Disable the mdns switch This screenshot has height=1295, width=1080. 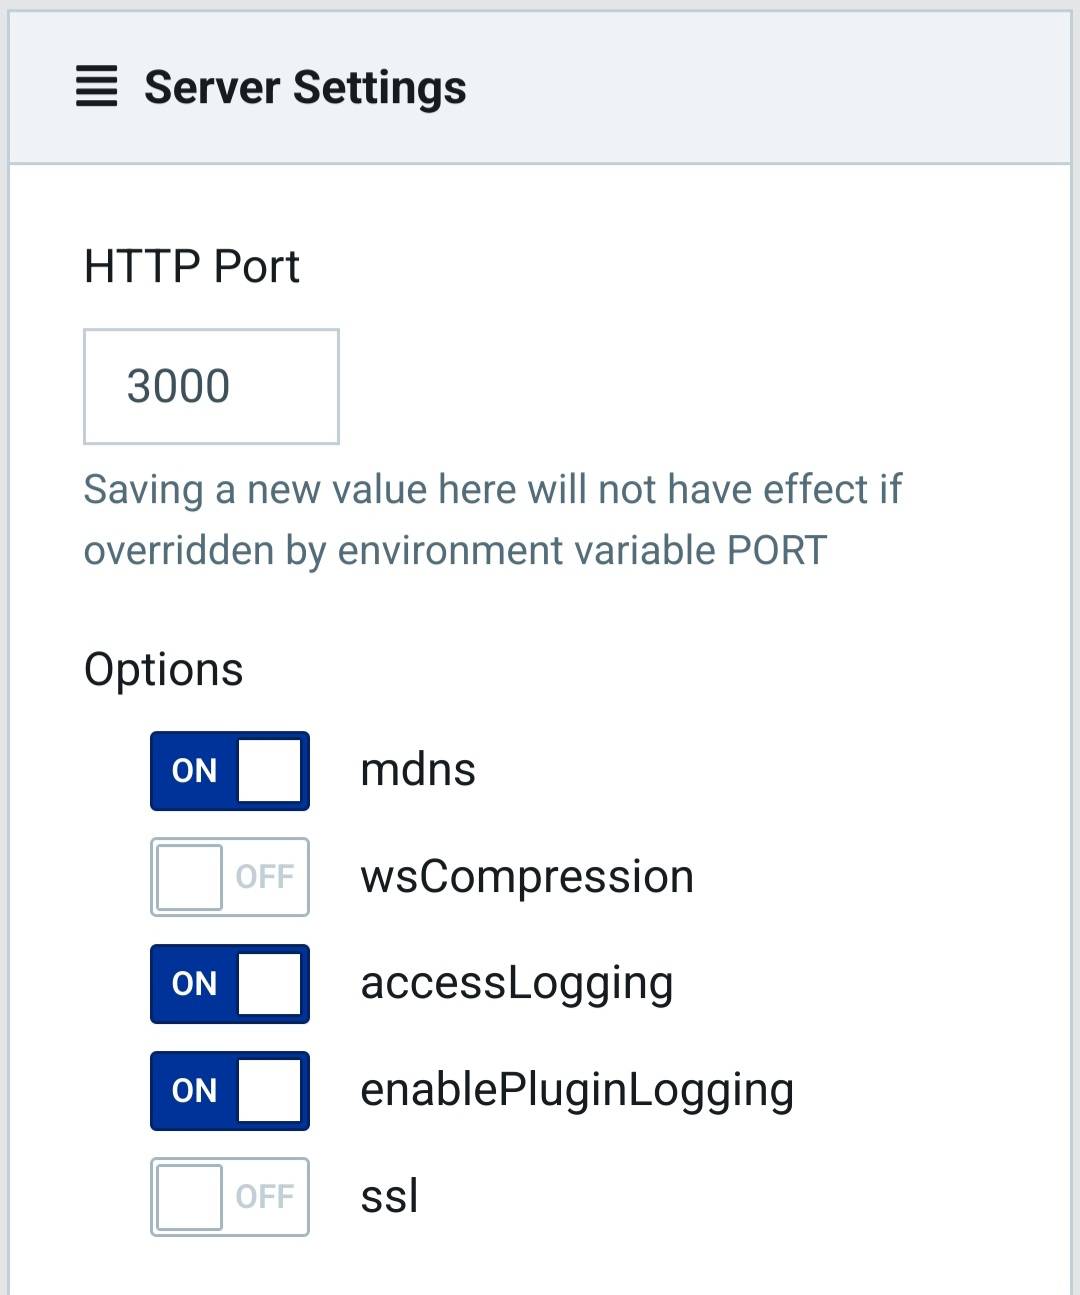click(230, 771)
